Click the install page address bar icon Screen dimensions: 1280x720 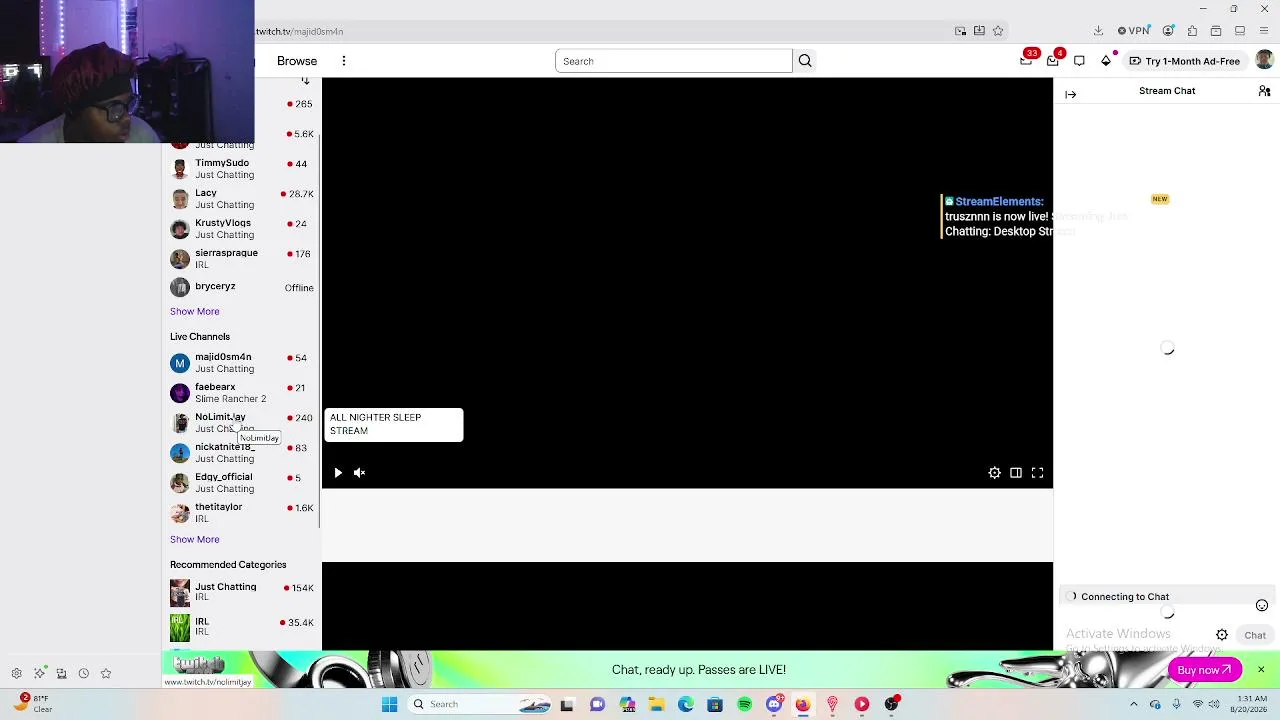point(979,31)
